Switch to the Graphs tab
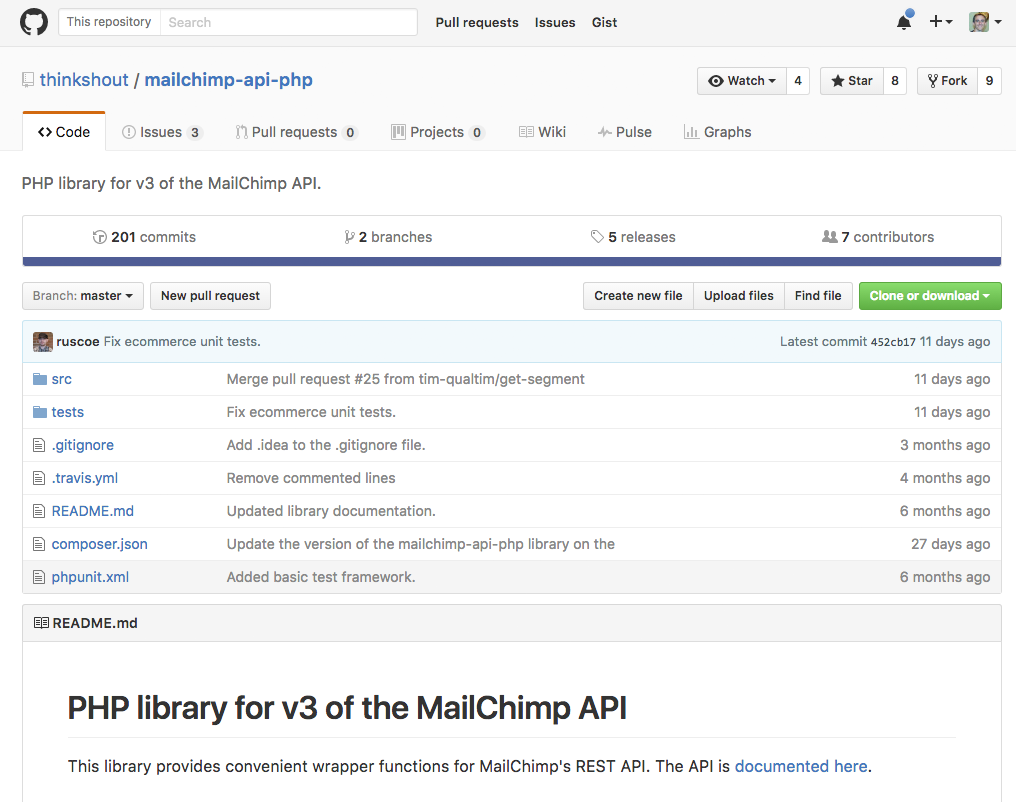This screenshot has height=802, width=1016. [717, 132]
